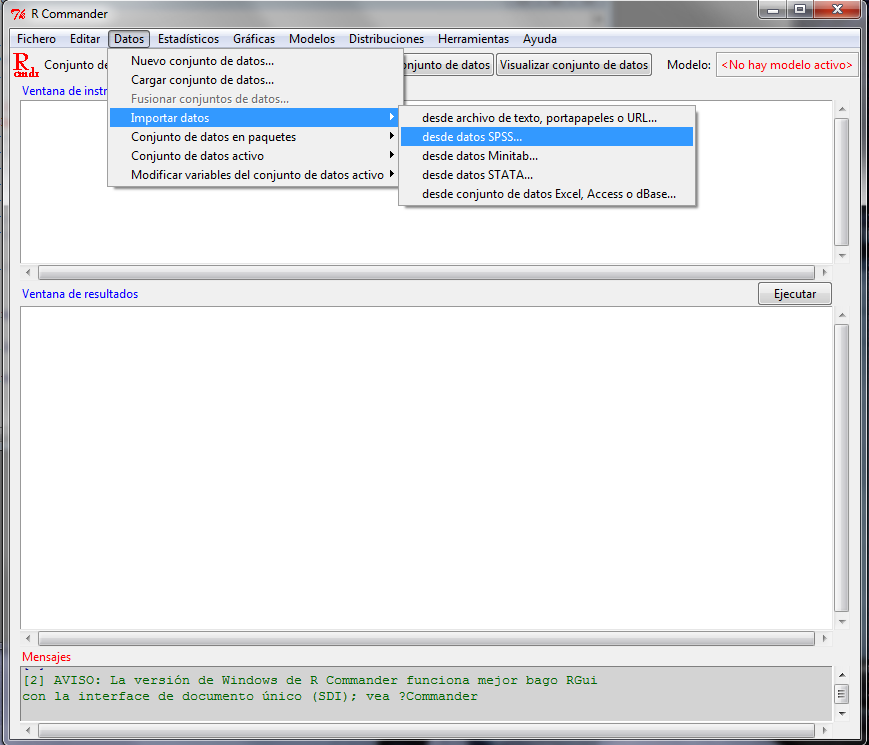The height and width of the screenshot is (745, 869).
Task: Click up arrow of resultados vertical scrollbar
Action: point(842,315)
